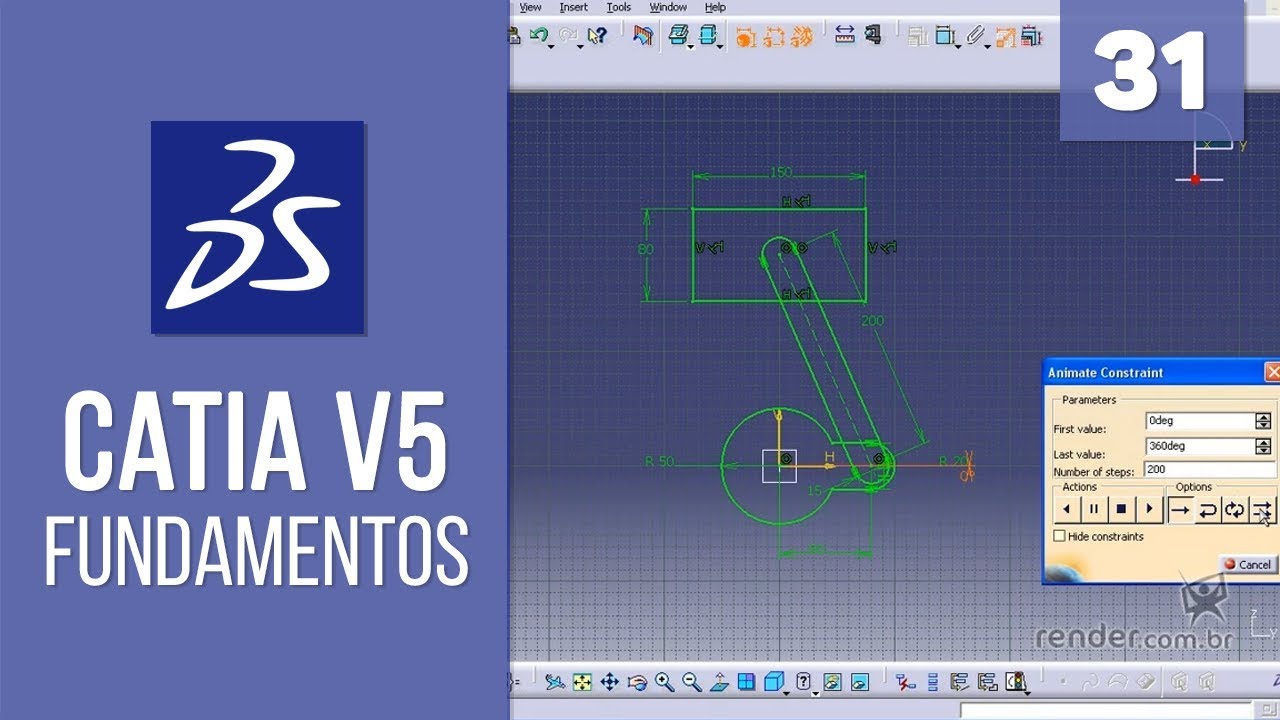
Task: Open the Window menu
Action: (668, 7)
